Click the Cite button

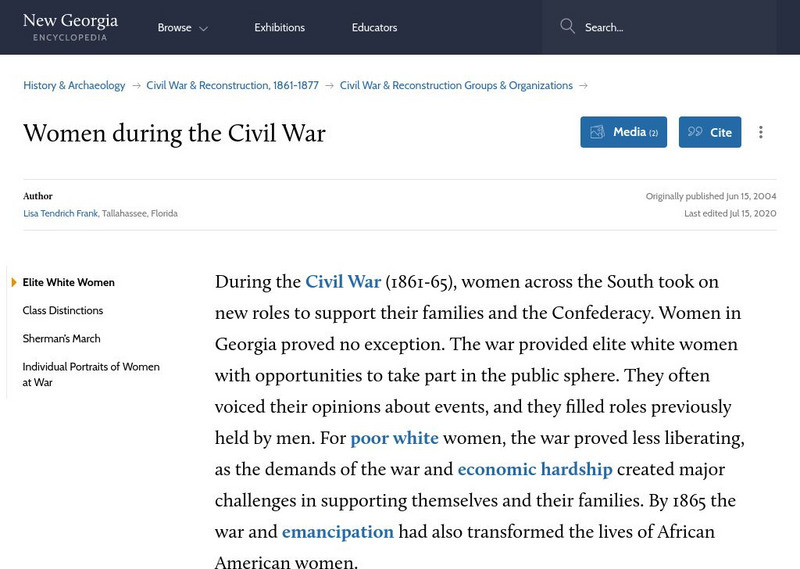(710, 132)
